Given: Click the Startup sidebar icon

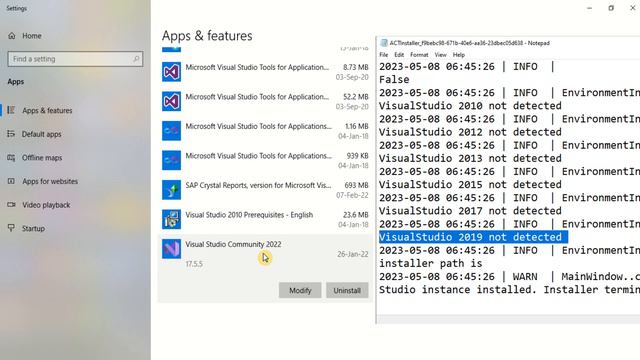Looking at the screenshot, I should (x=11, y=228).
